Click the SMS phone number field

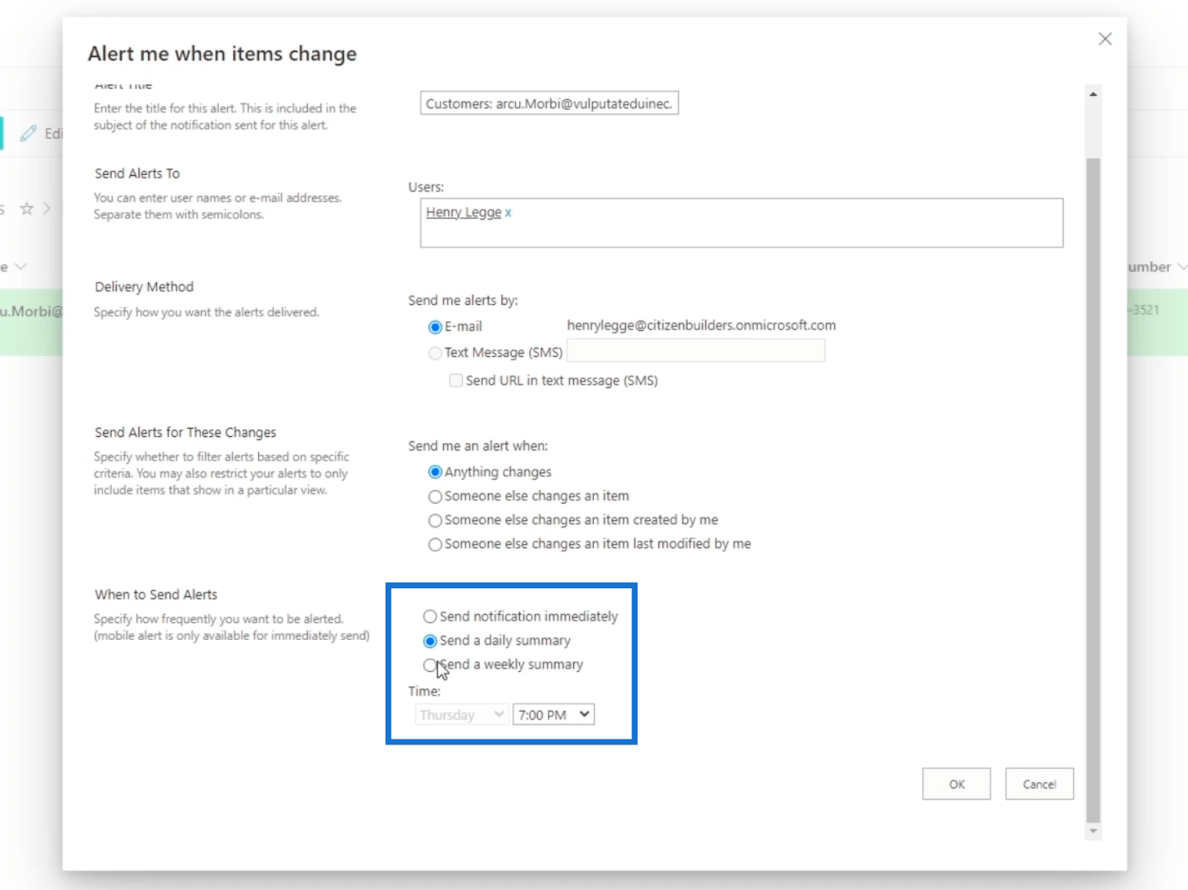pos(696,351)
